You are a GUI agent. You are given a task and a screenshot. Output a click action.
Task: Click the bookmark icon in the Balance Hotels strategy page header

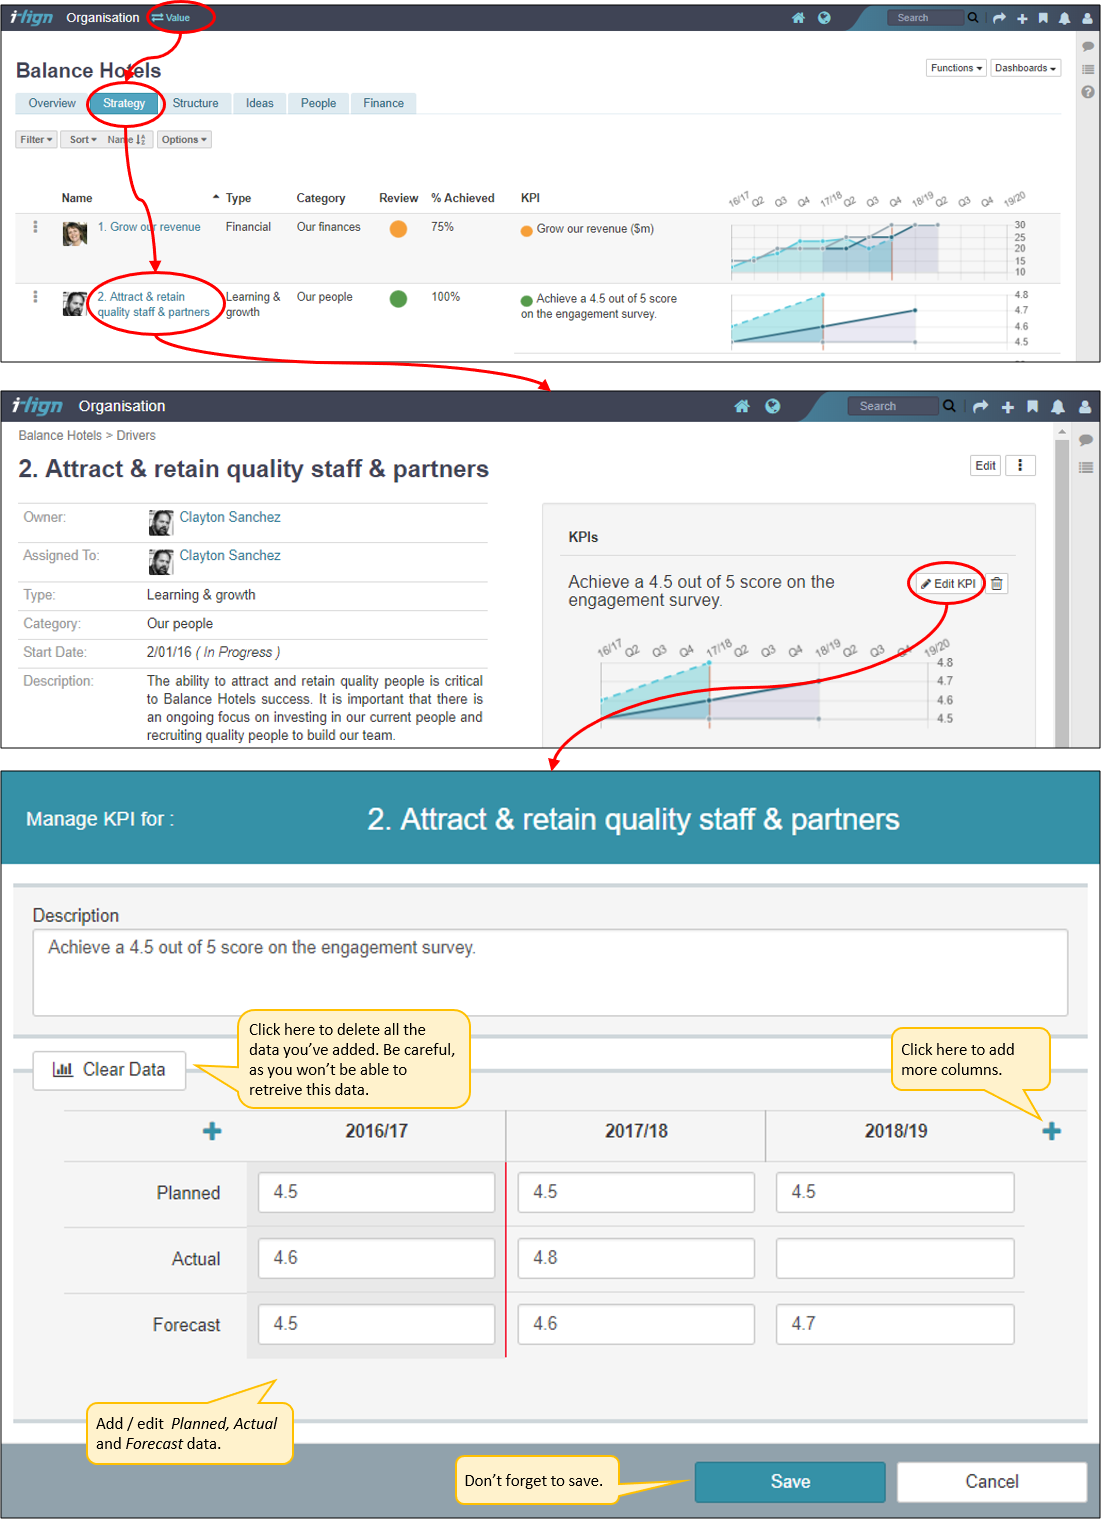1043,18
